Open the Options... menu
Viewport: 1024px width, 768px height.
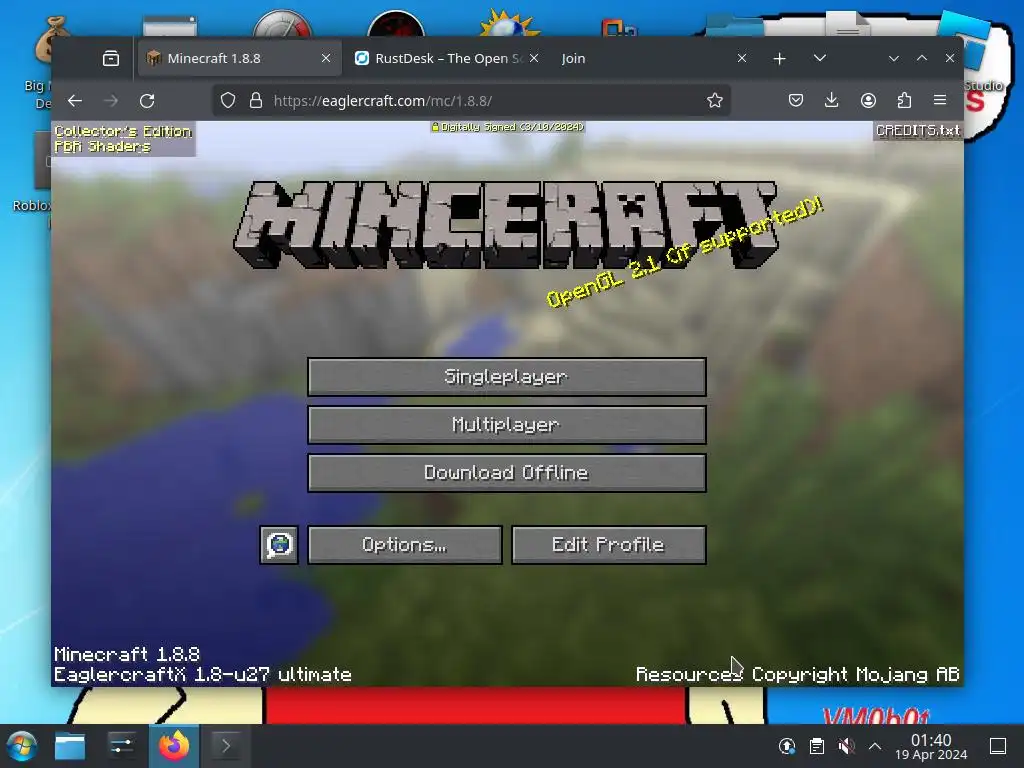pos(405,545)
